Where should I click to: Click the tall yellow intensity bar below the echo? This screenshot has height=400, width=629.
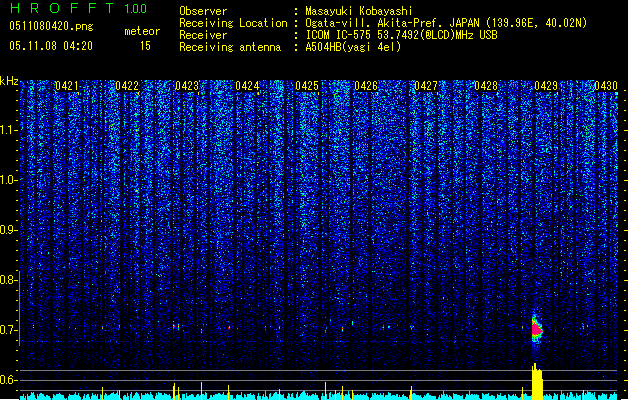click(x=537, y=382)
